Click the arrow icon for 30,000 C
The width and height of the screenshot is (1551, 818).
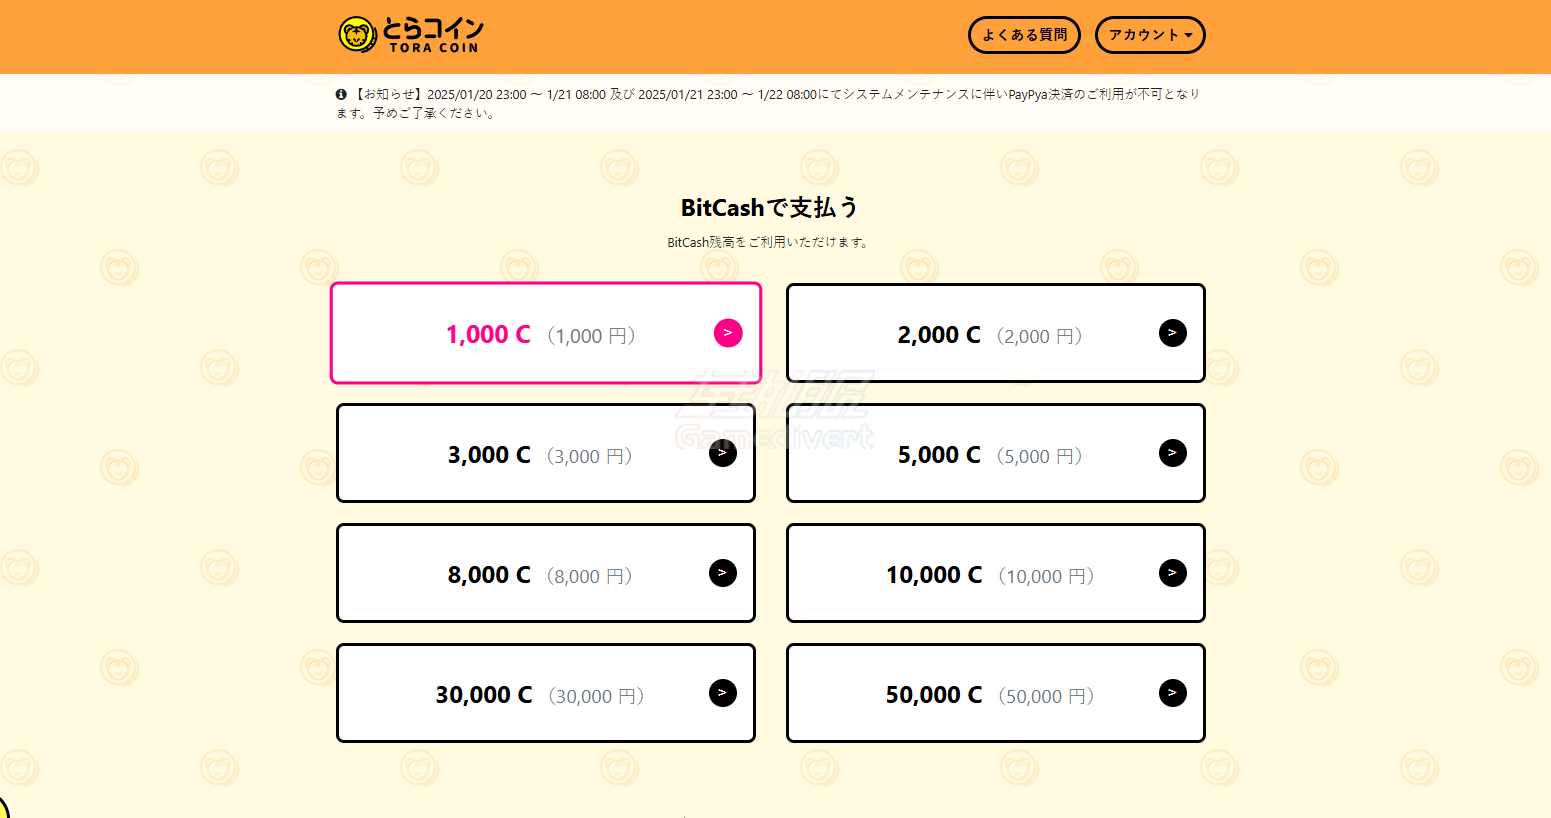click(x=723, y=693)
